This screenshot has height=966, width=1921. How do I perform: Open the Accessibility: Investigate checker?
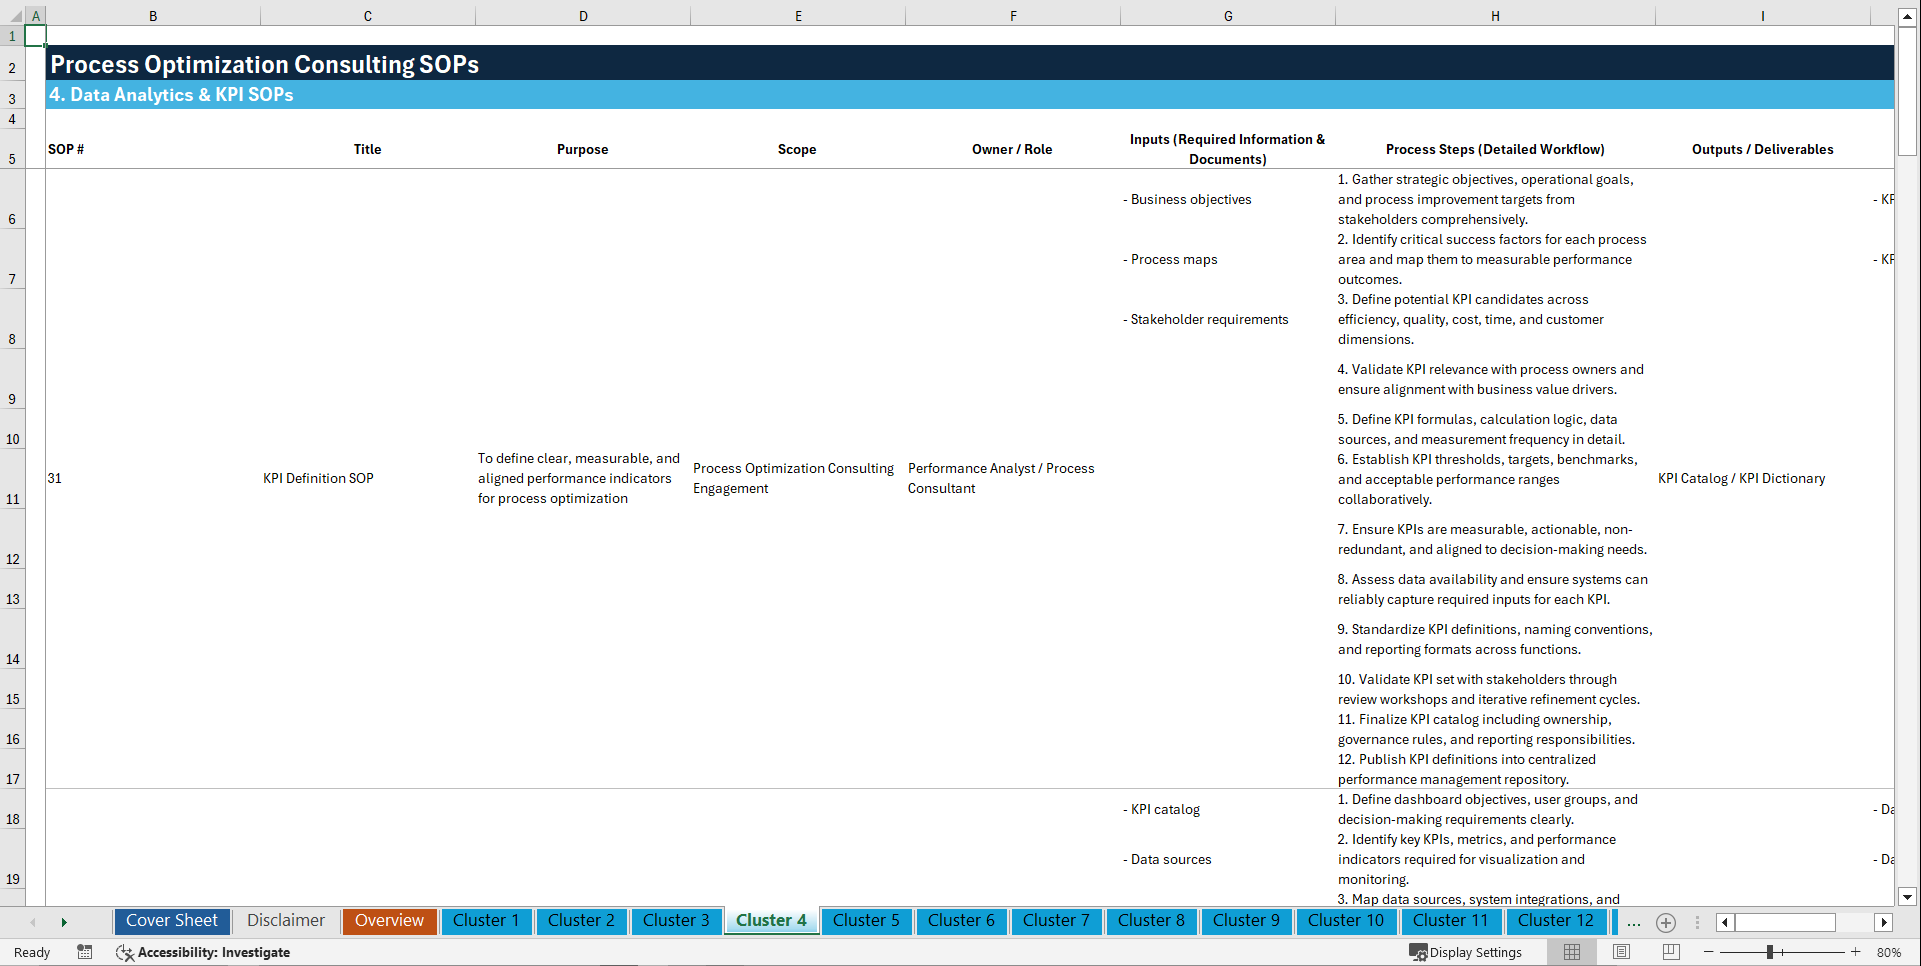[x=203, y=952]
